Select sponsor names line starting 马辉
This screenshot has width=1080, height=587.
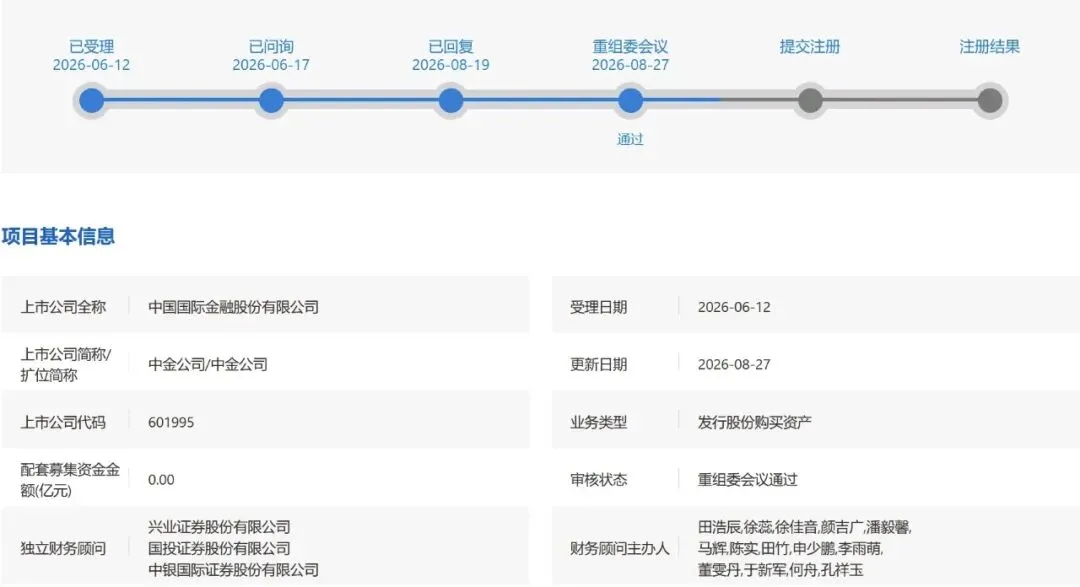pyautogui.click(x=790, y=548)
